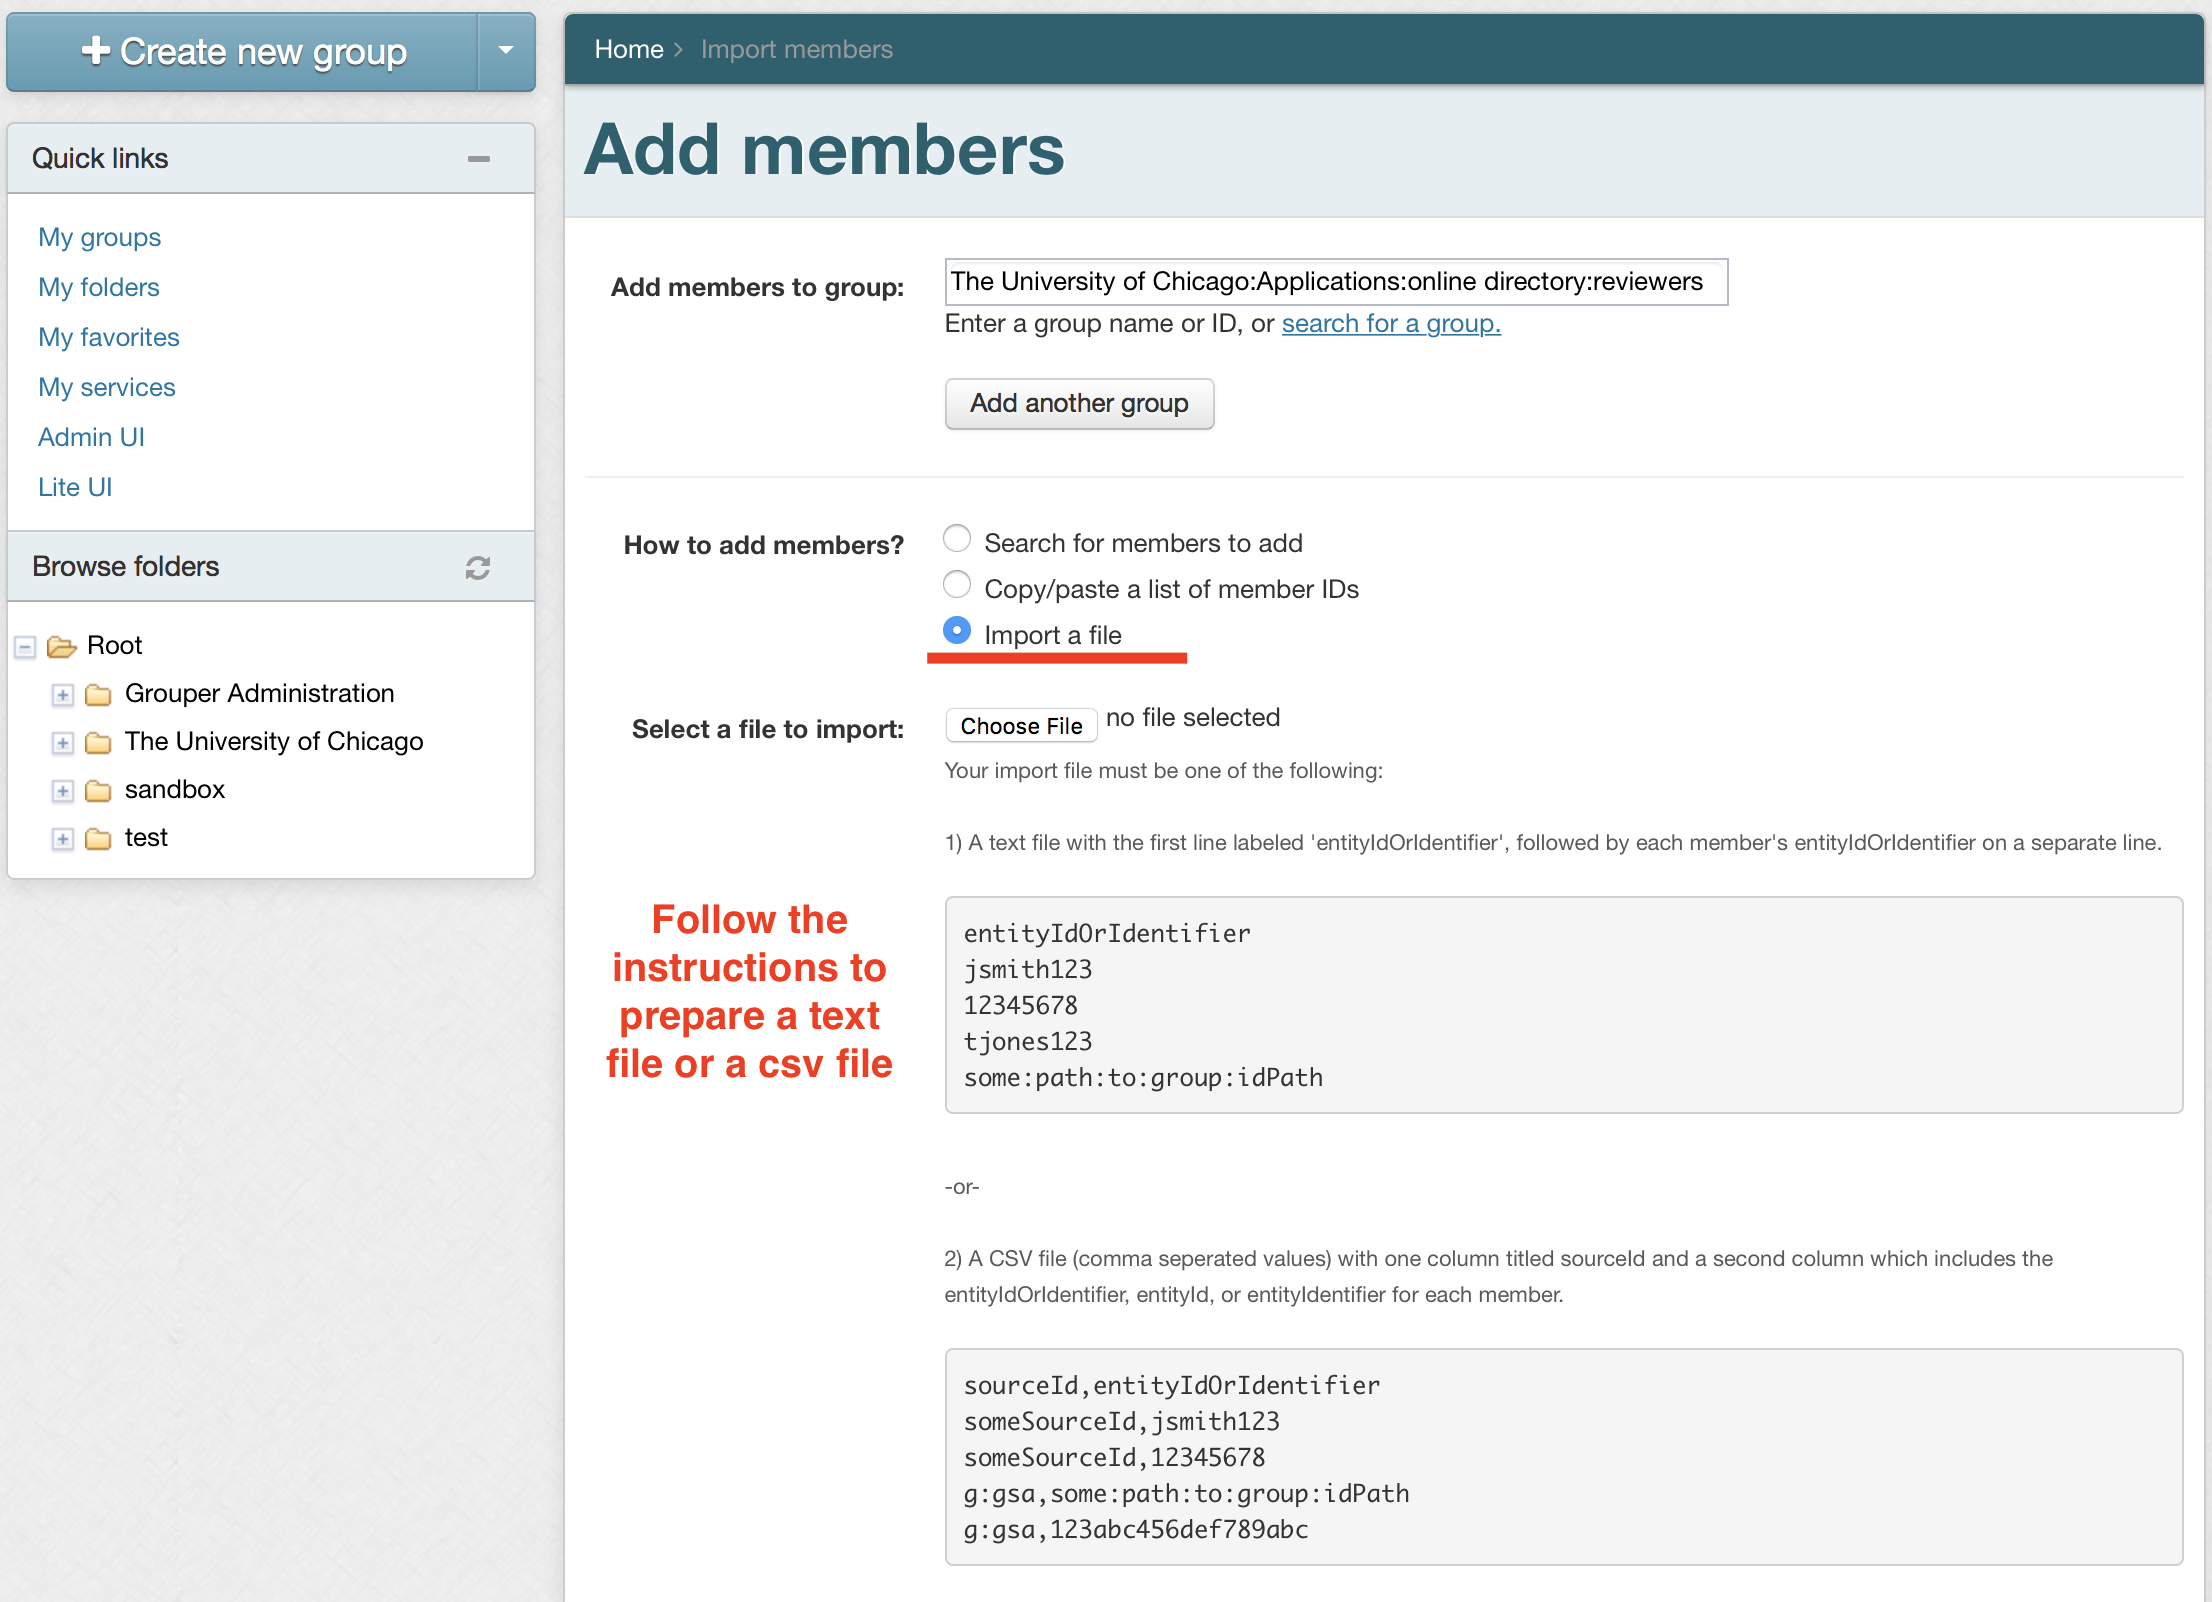The width and height of the screenshot is (2212, 1602).
Task: Open the search for a group link
Action: pyautogui.click(x=1390, y=323)
